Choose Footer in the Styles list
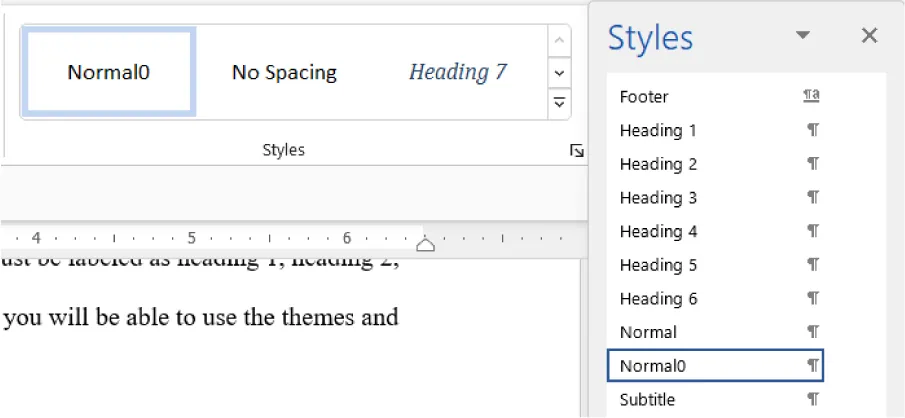This screenshot has width=905, height=418. [644, 97]
